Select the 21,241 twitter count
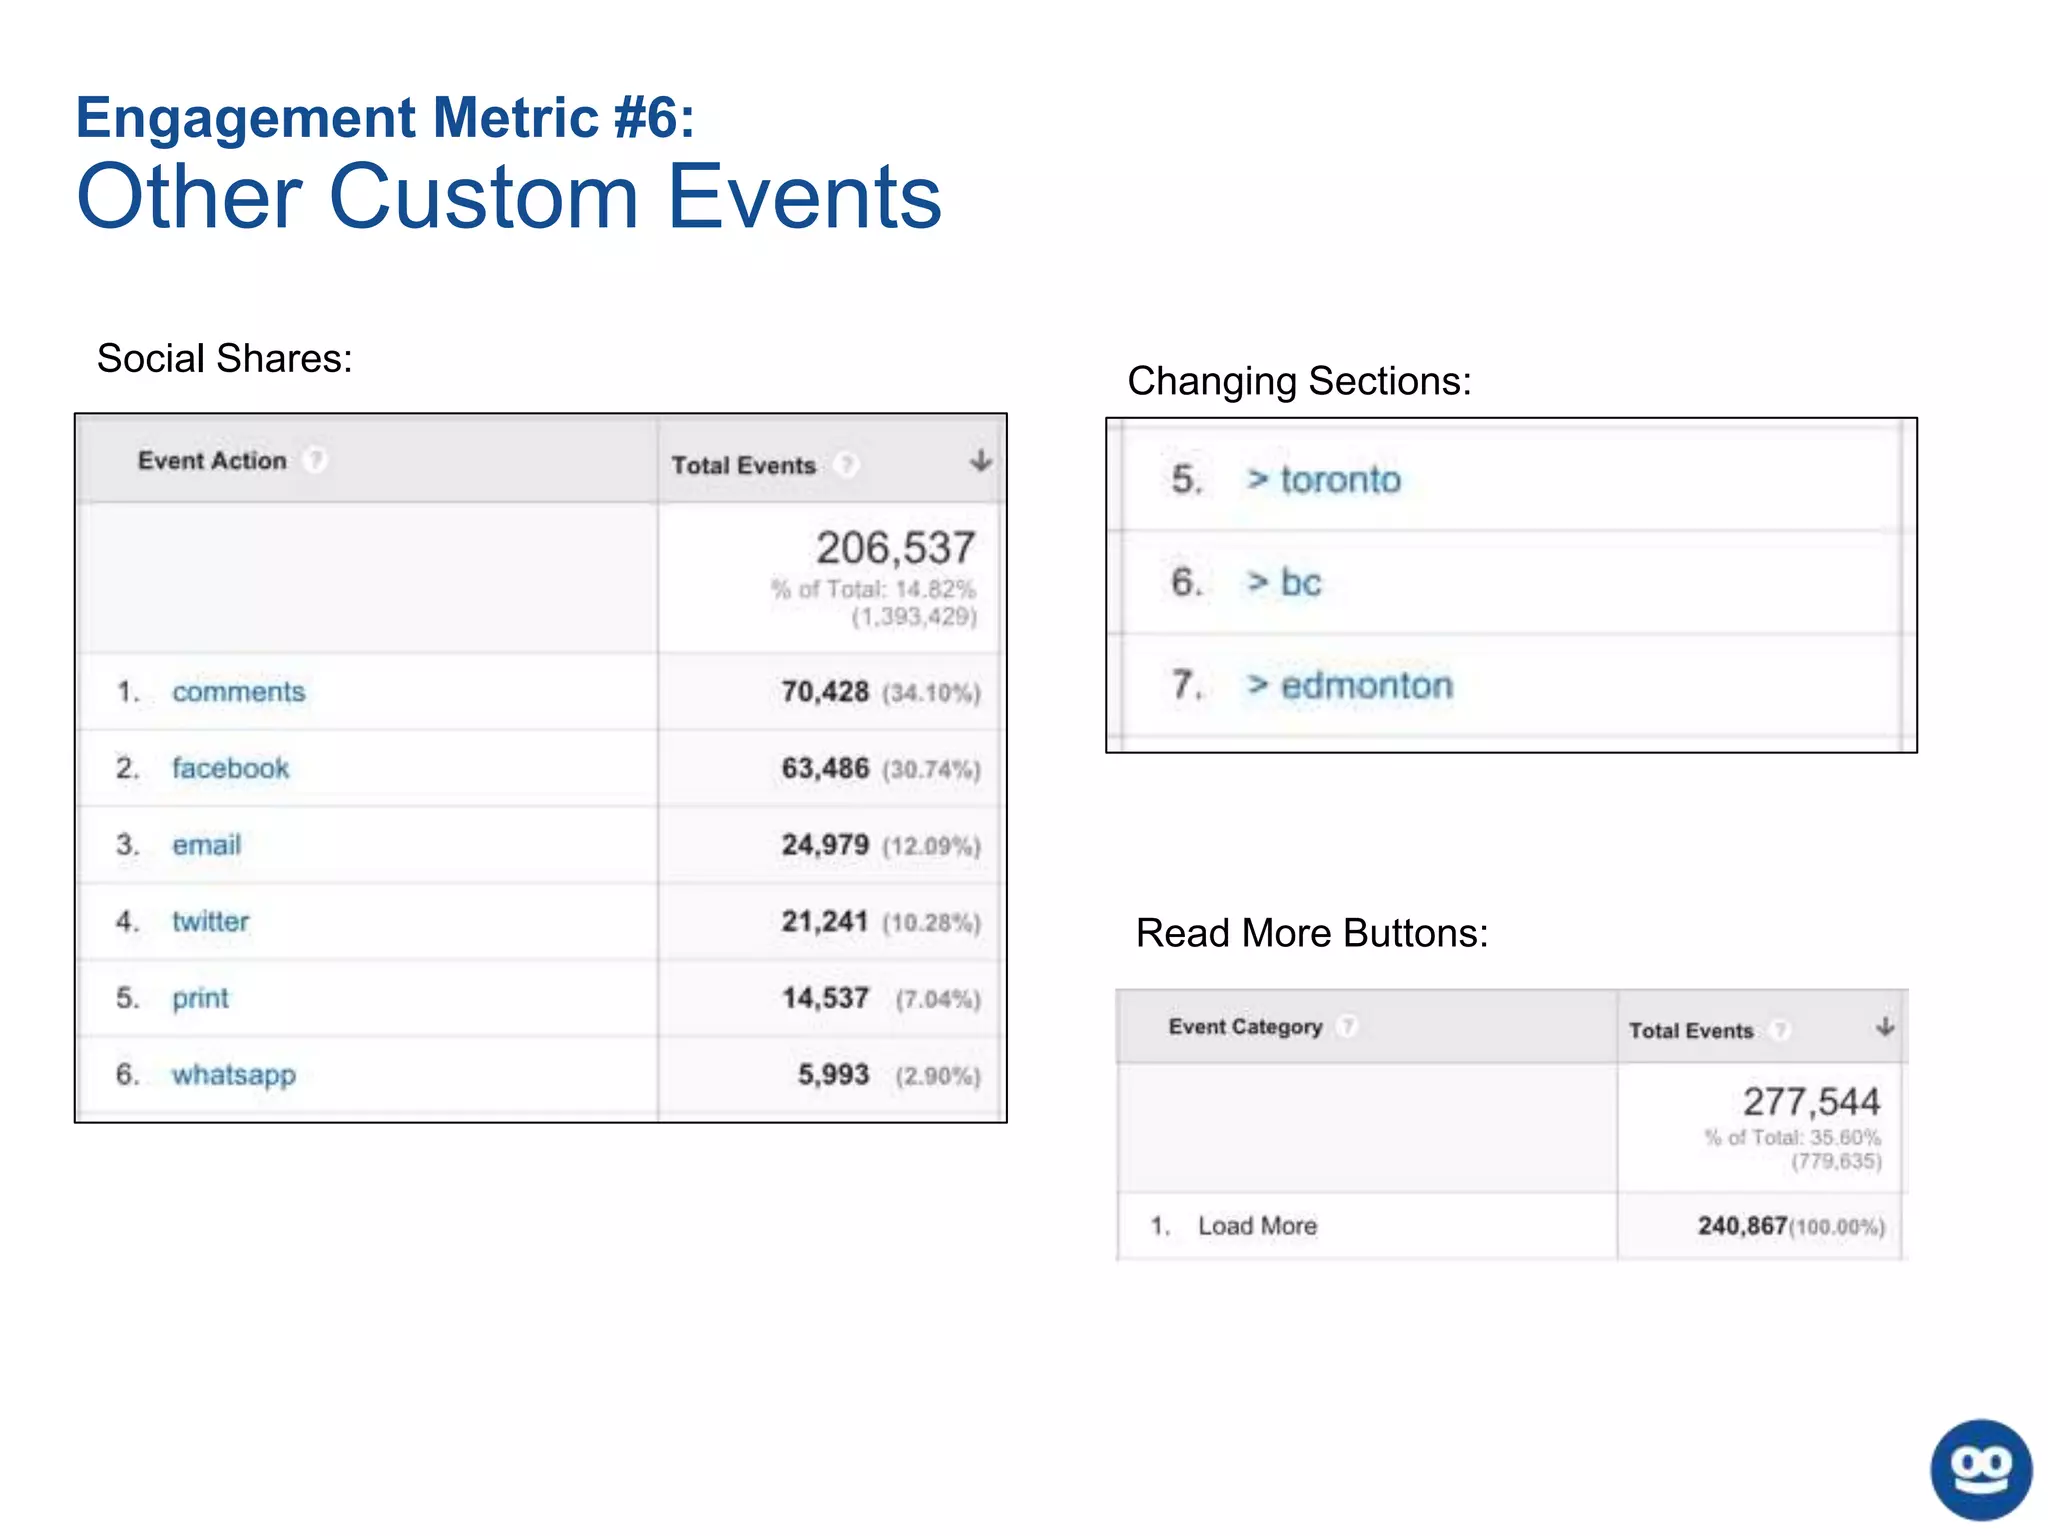 [x=825, y=921]
